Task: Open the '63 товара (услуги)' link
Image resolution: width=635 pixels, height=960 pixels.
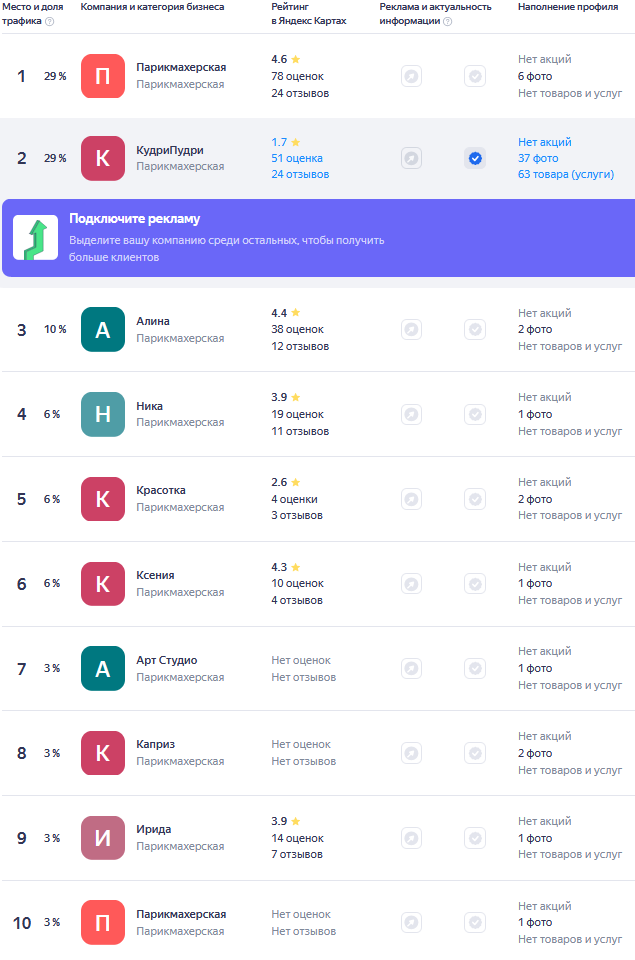Action: (566, 174)
